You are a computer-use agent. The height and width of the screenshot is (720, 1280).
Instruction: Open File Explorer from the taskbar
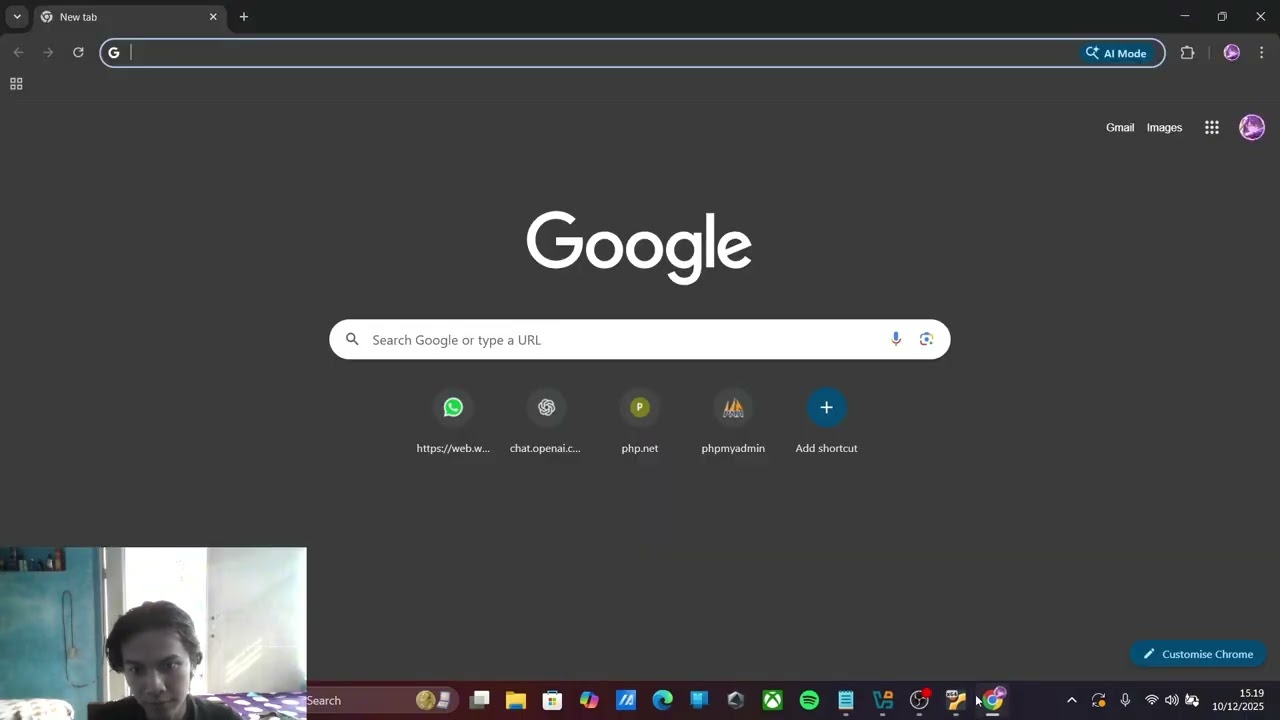tap(516, 700)
